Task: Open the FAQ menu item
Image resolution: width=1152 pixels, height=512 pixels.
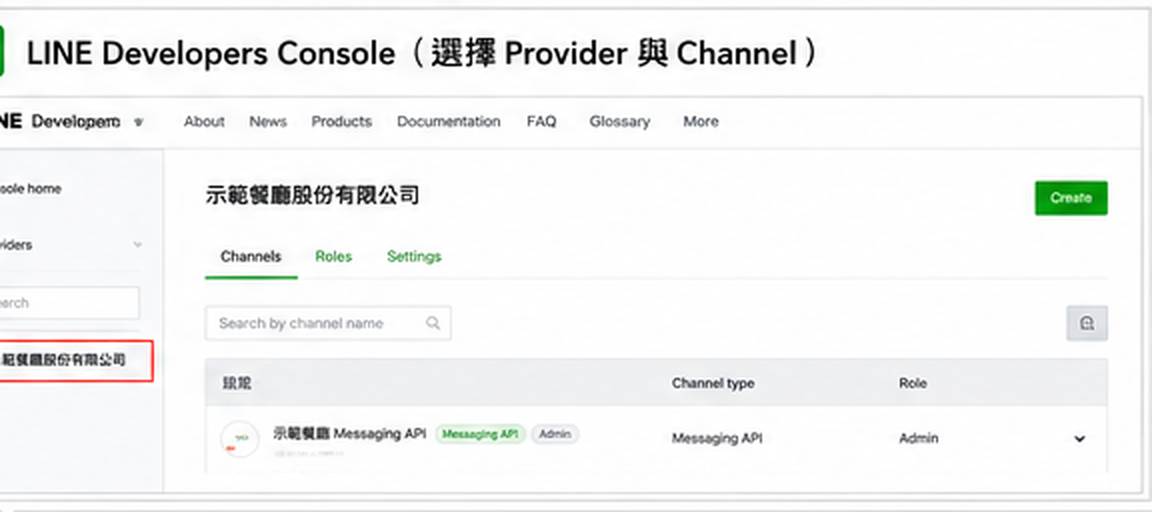Action: point(541,122)
